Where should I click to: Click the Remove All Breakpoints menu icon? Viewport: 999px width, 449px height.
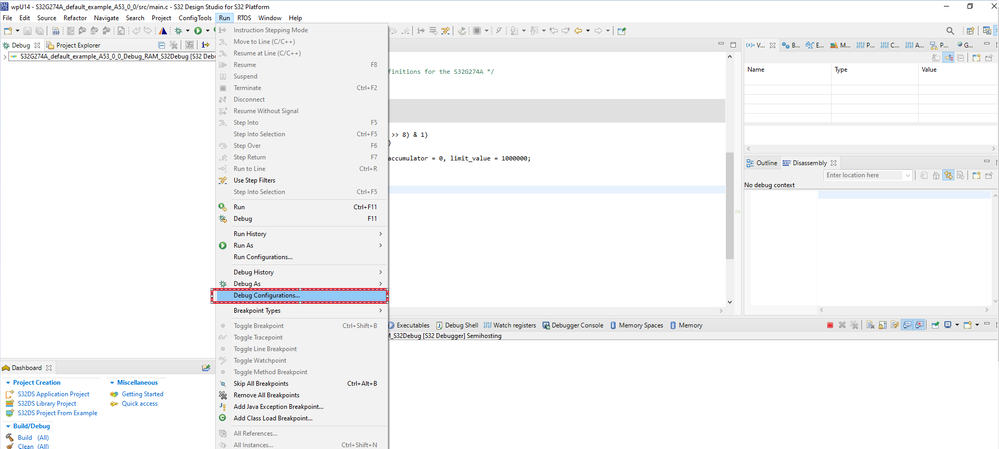coord(222,395)
